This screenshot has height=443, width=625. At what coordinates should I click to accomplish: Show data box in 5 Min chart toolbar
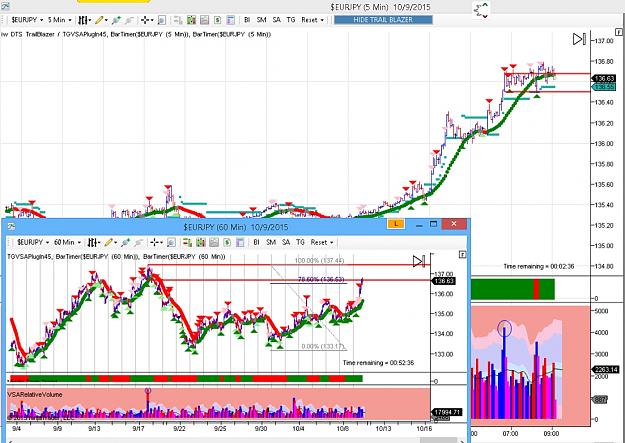pos(162,20)
